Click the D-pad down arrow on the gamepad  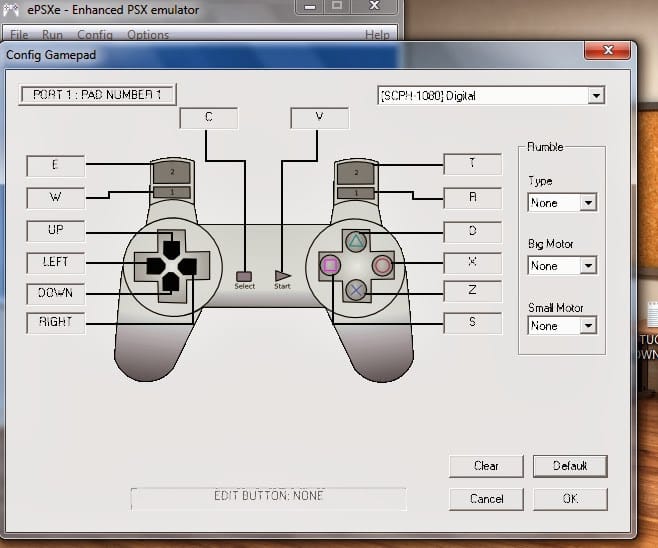point(171,282)
